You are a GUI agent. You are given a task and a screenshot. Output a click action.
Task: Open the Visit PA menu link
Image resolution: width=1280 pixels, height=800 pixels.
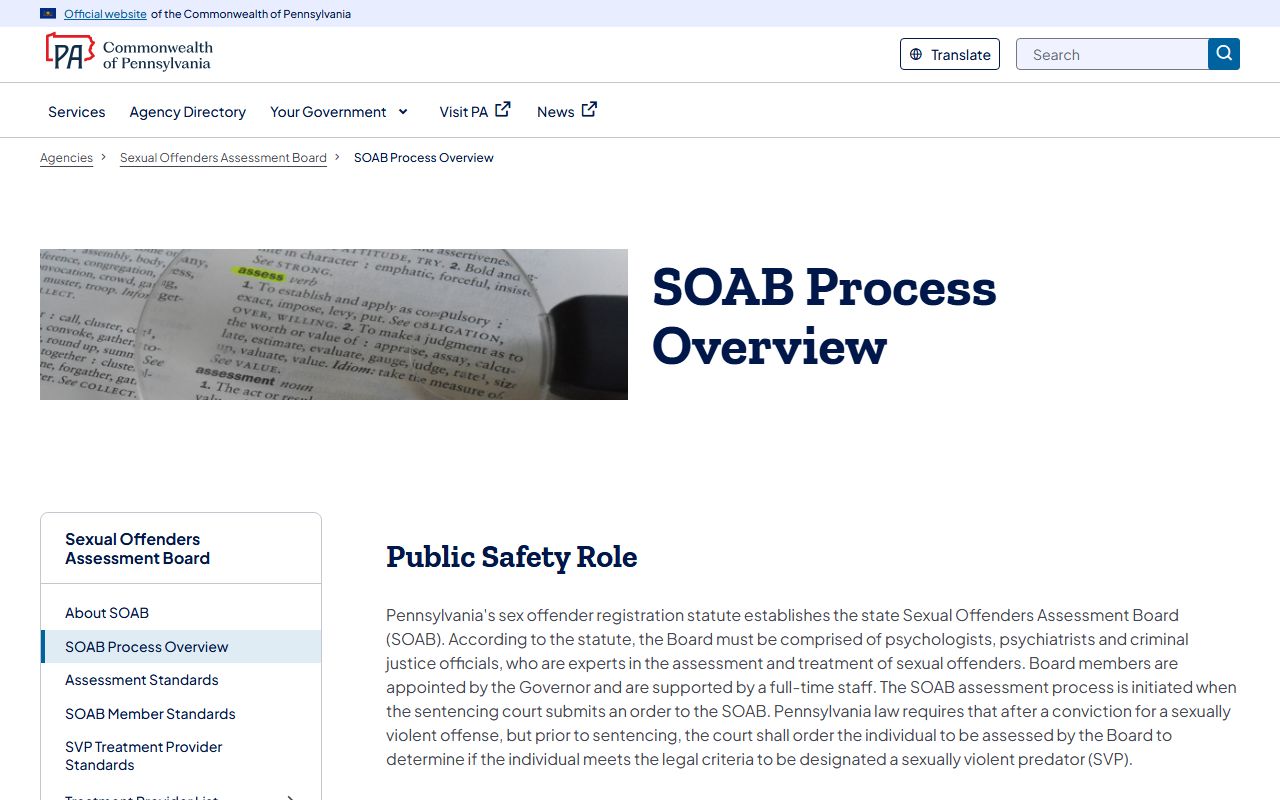click(475, 111)
